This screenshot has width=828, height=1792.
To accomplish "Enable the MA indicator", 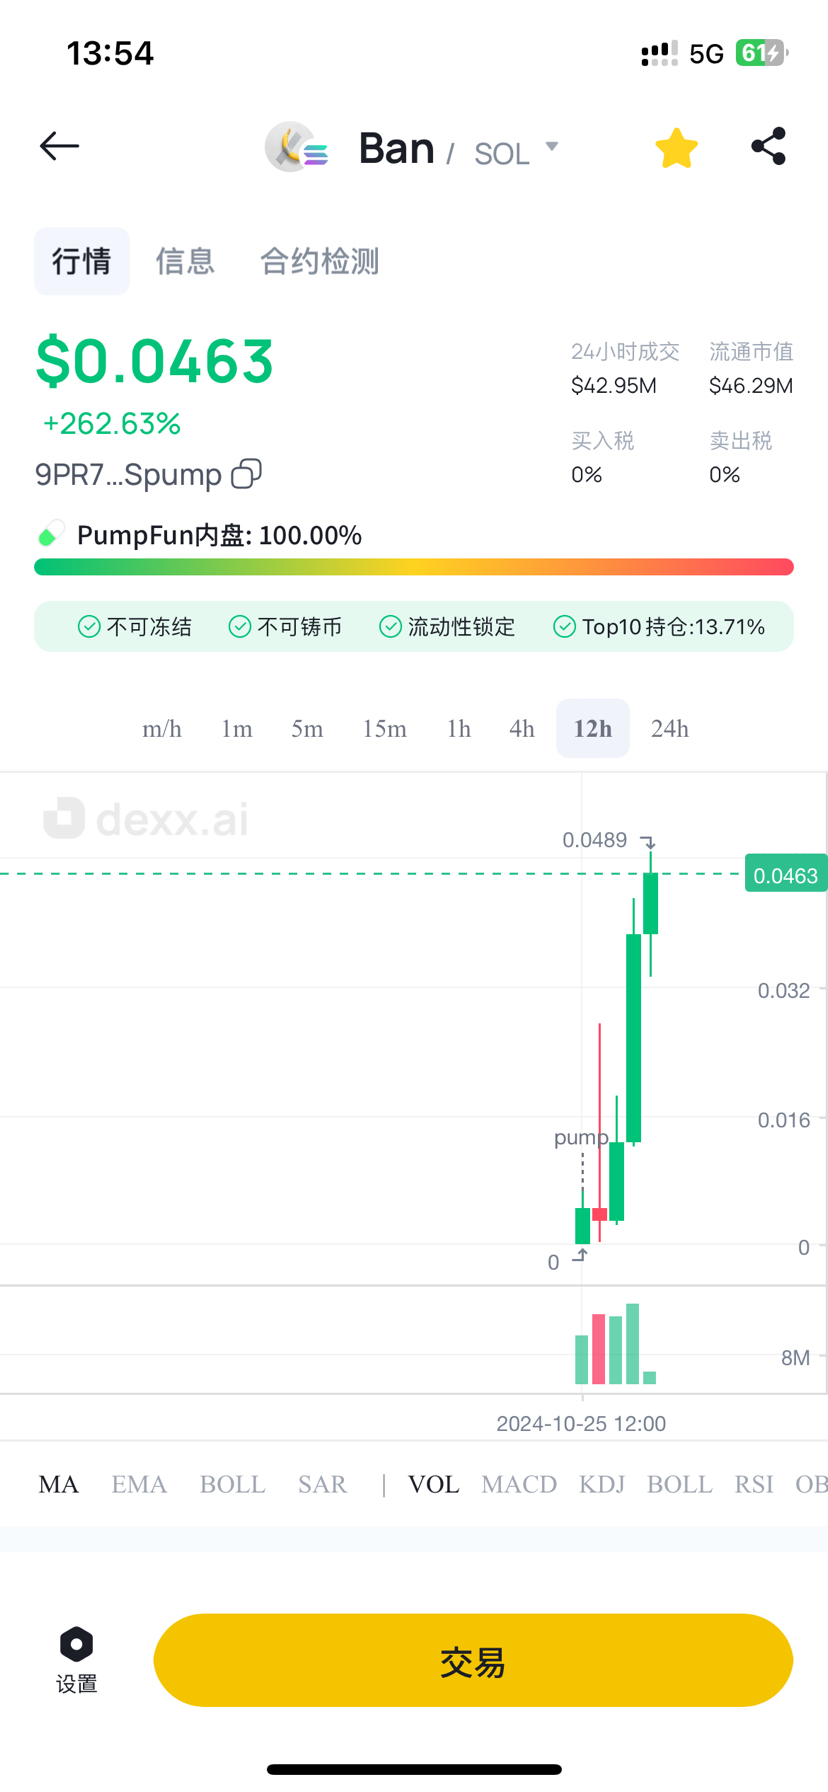I will pyautogui.click(x=58, y=1484).
